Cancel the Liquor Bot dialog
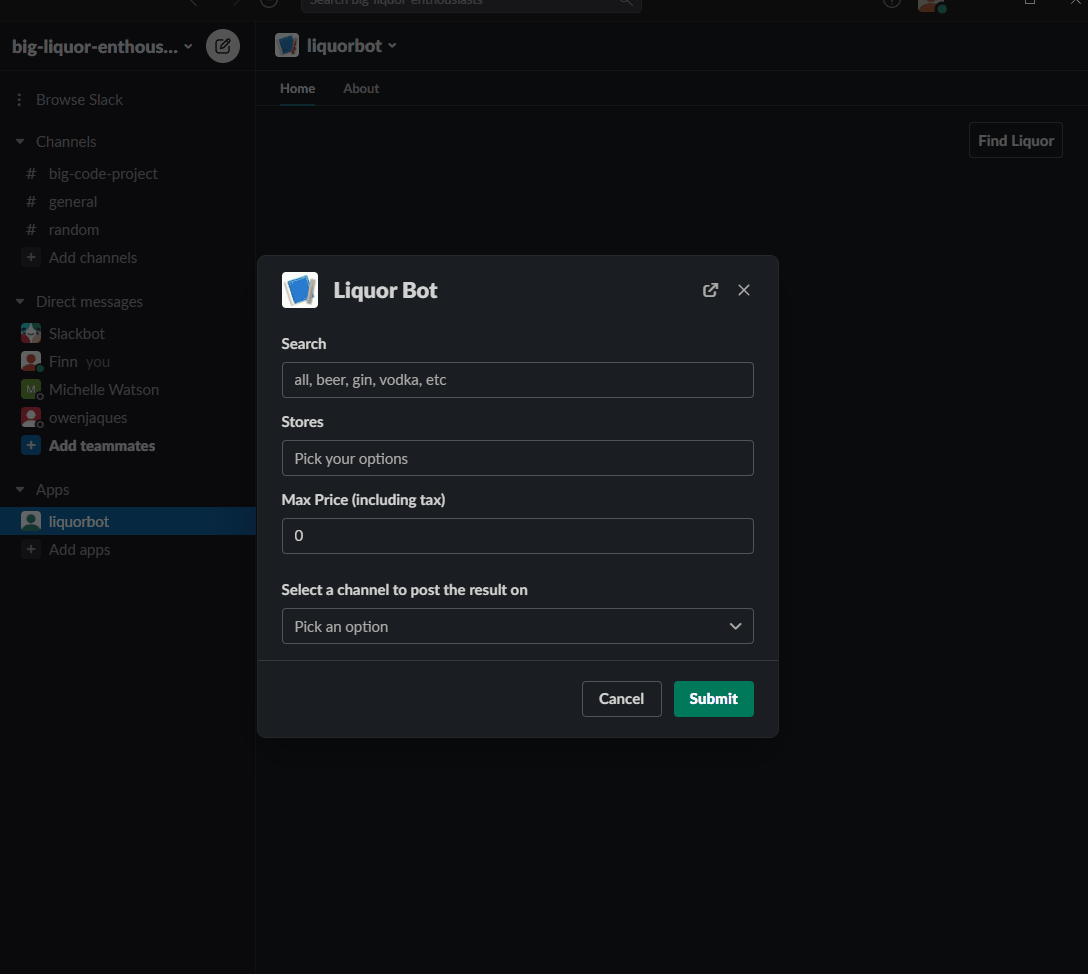The image size is (1088, 974). click(x=621, y=699)
